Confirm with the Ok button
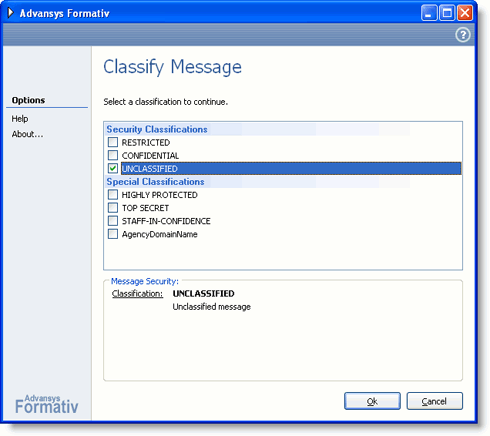Viewport: 490px width, 436px height. [372, 401]
